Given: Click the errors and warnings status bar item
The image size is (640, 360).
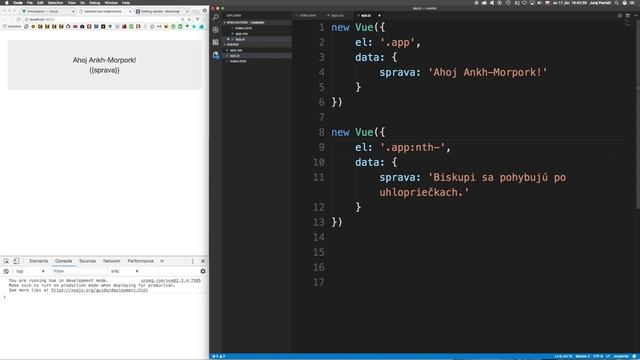Looking at the screenshot, I should [219, 356].
